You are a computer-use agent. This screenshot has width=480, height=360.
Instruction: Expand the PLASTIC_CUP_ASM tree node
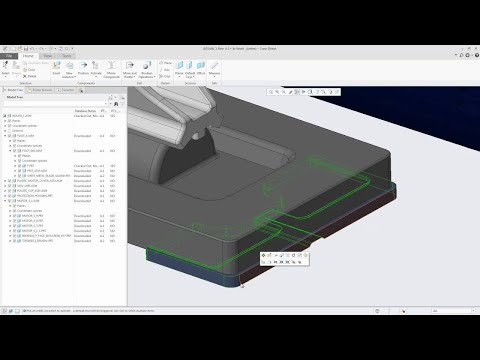[x=5, y=191]
